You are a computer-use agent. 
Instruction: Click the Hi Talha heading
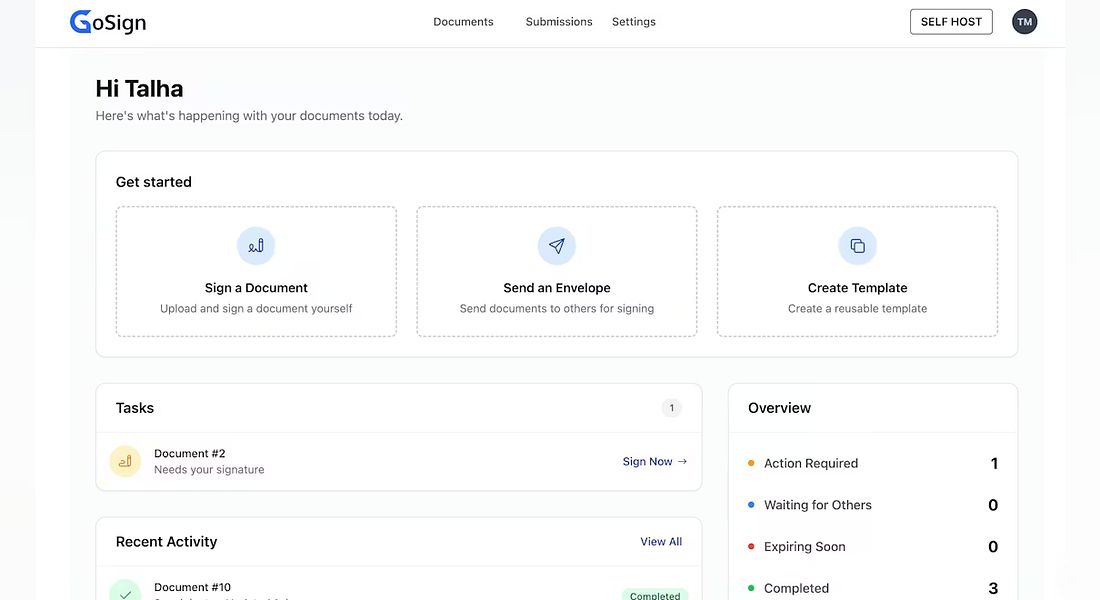139,88
